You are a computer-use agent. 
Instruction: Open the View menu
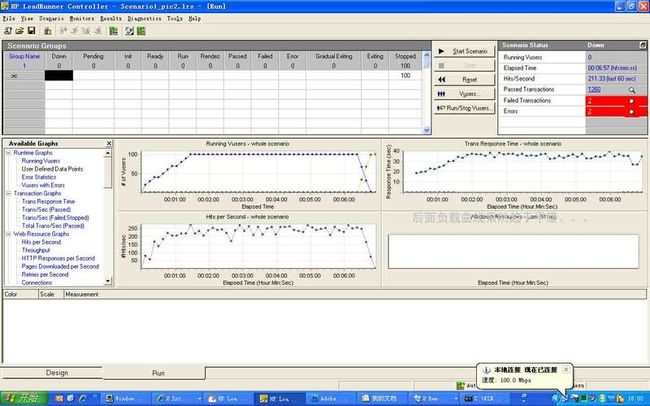(27, 19)
